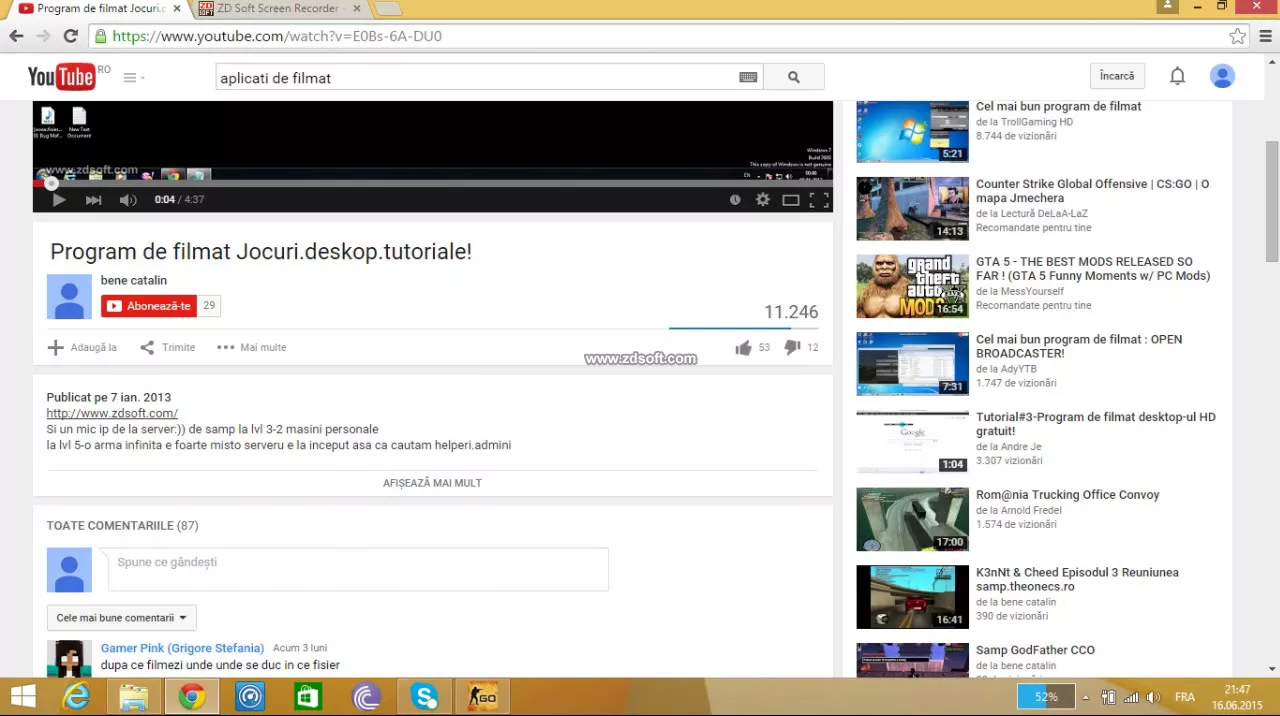The width and height of the screenshot is (1280, 716).
Task: Expand description with AFIȘEAZĂ MAI MULT
Action: coord(432,483)
